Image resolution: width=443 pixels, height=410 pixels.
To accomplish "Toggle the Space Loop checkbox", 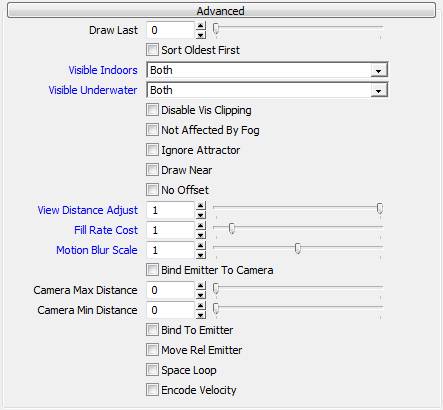I will 152,370.
